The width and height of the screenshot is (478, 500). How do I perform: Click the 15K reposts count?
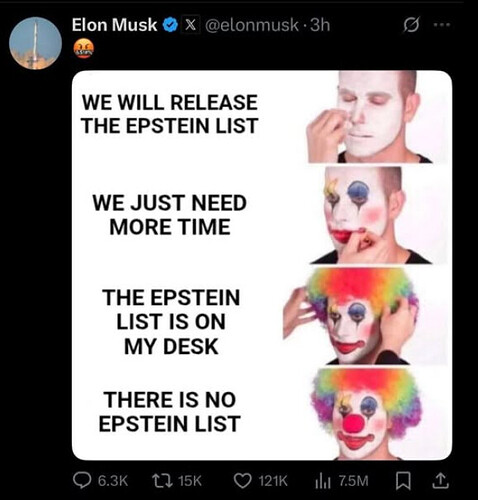click(x=190, y=481)
